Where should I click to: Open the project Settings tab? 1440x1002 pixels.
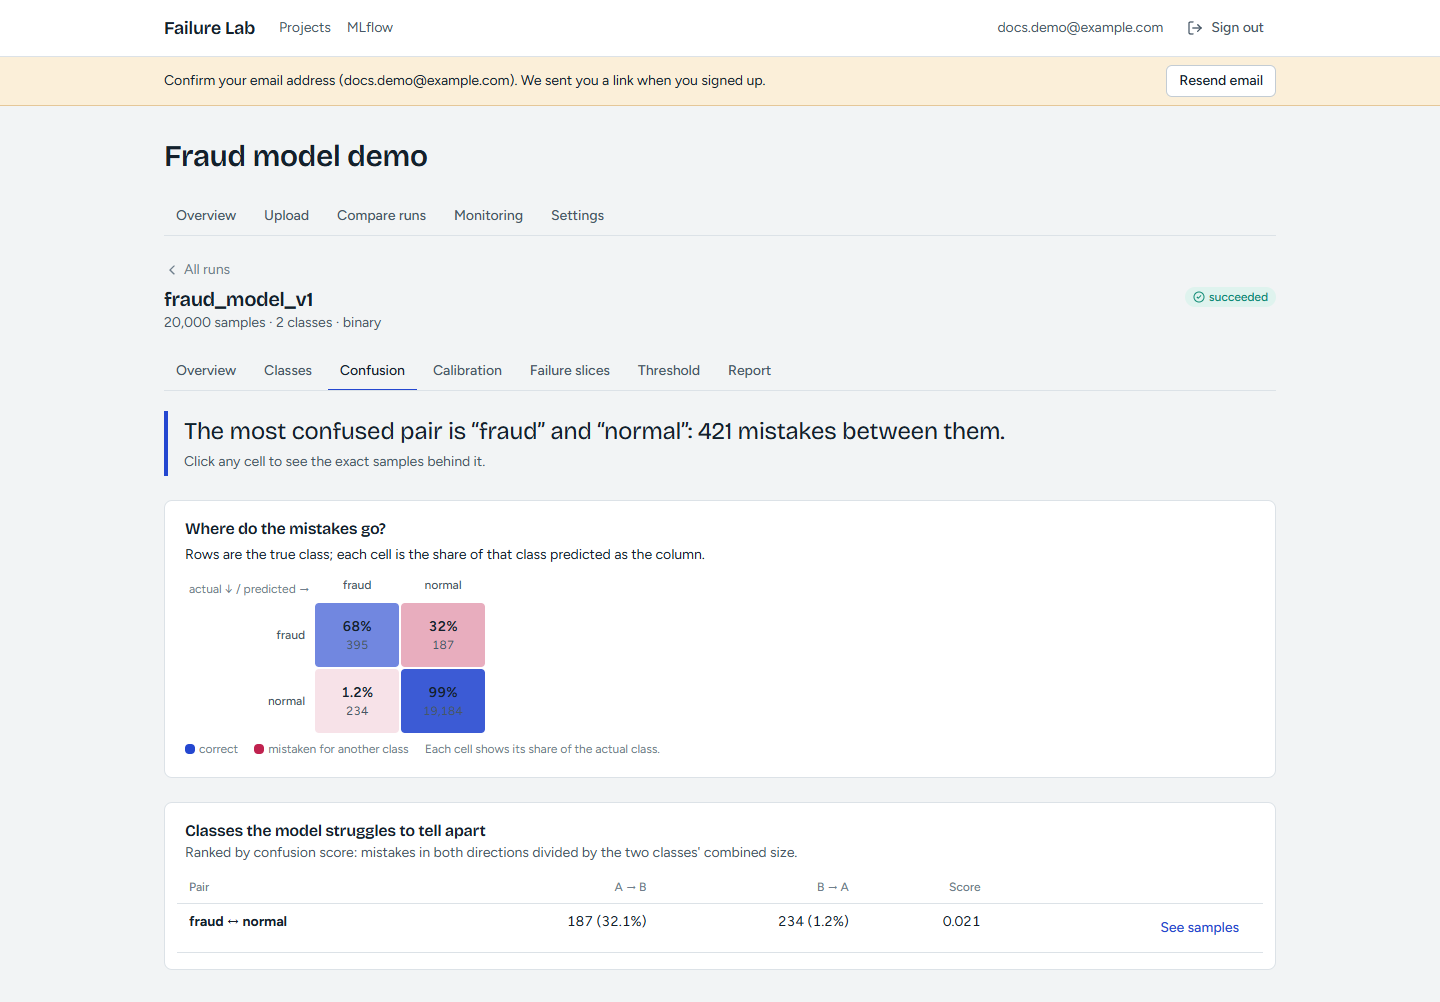point(577,215)
